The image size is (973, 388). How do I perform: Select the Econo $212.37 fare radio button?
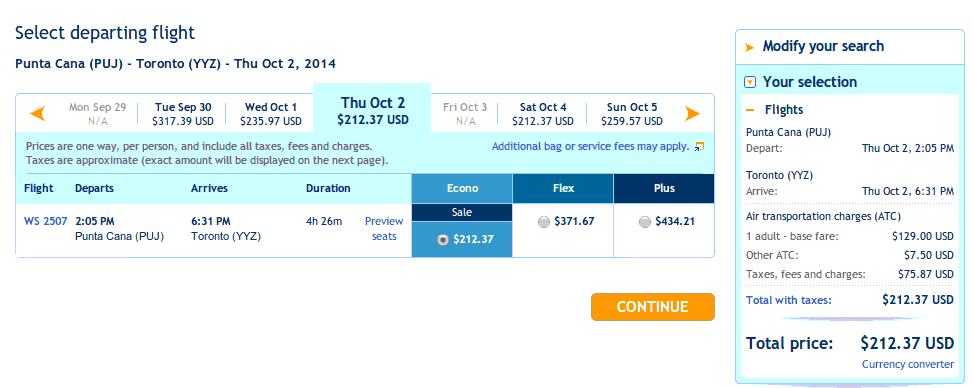click(x=442, y=240)
